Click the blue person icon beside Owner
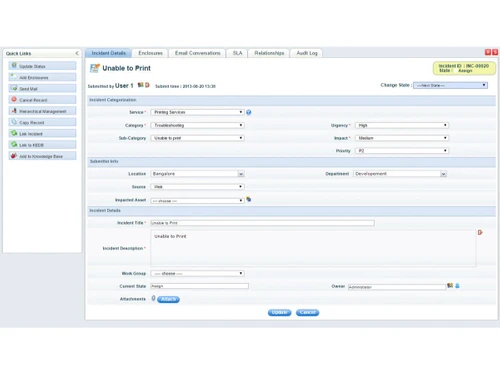This screenshot has width=500, height=375. pyautogui.click(x=457, y=285)
